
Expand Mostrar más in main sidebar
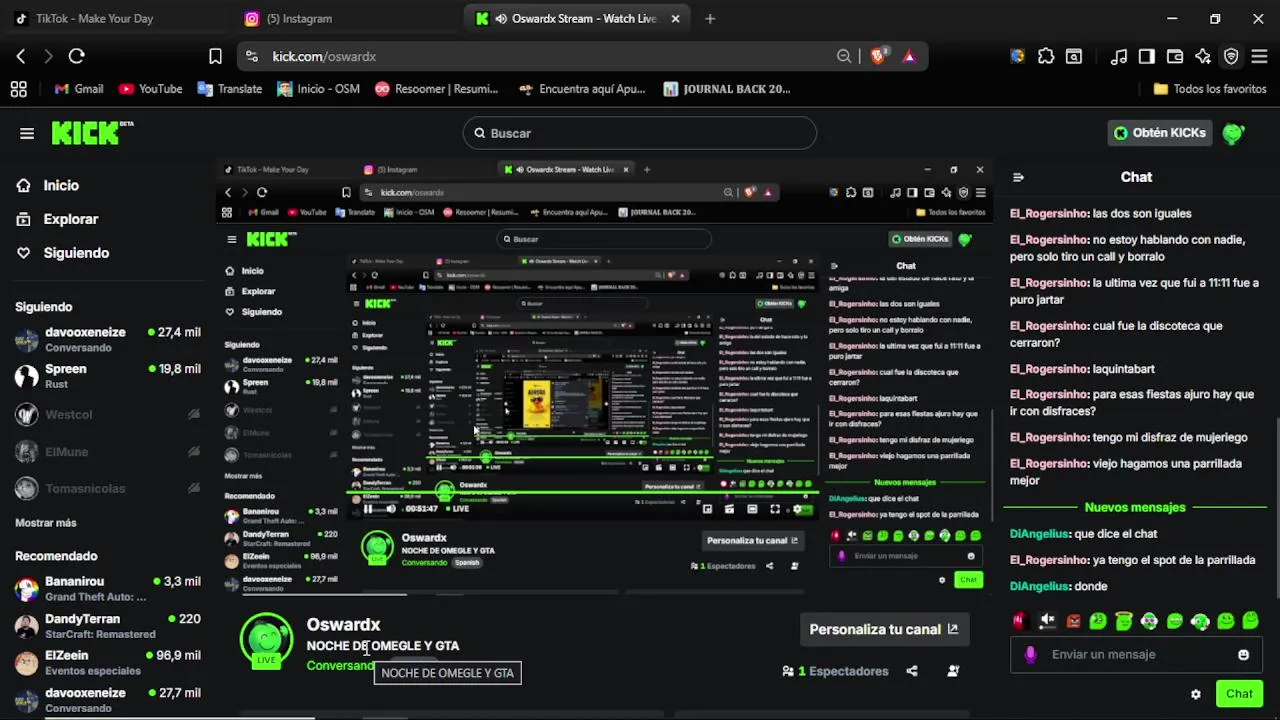[46, 523]
